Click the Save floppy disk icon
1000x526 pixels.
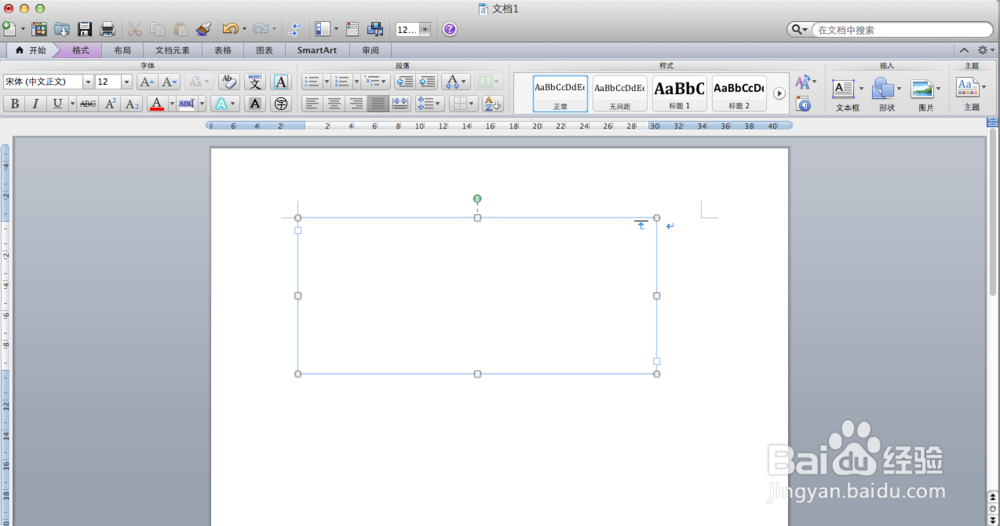[85, 29]
